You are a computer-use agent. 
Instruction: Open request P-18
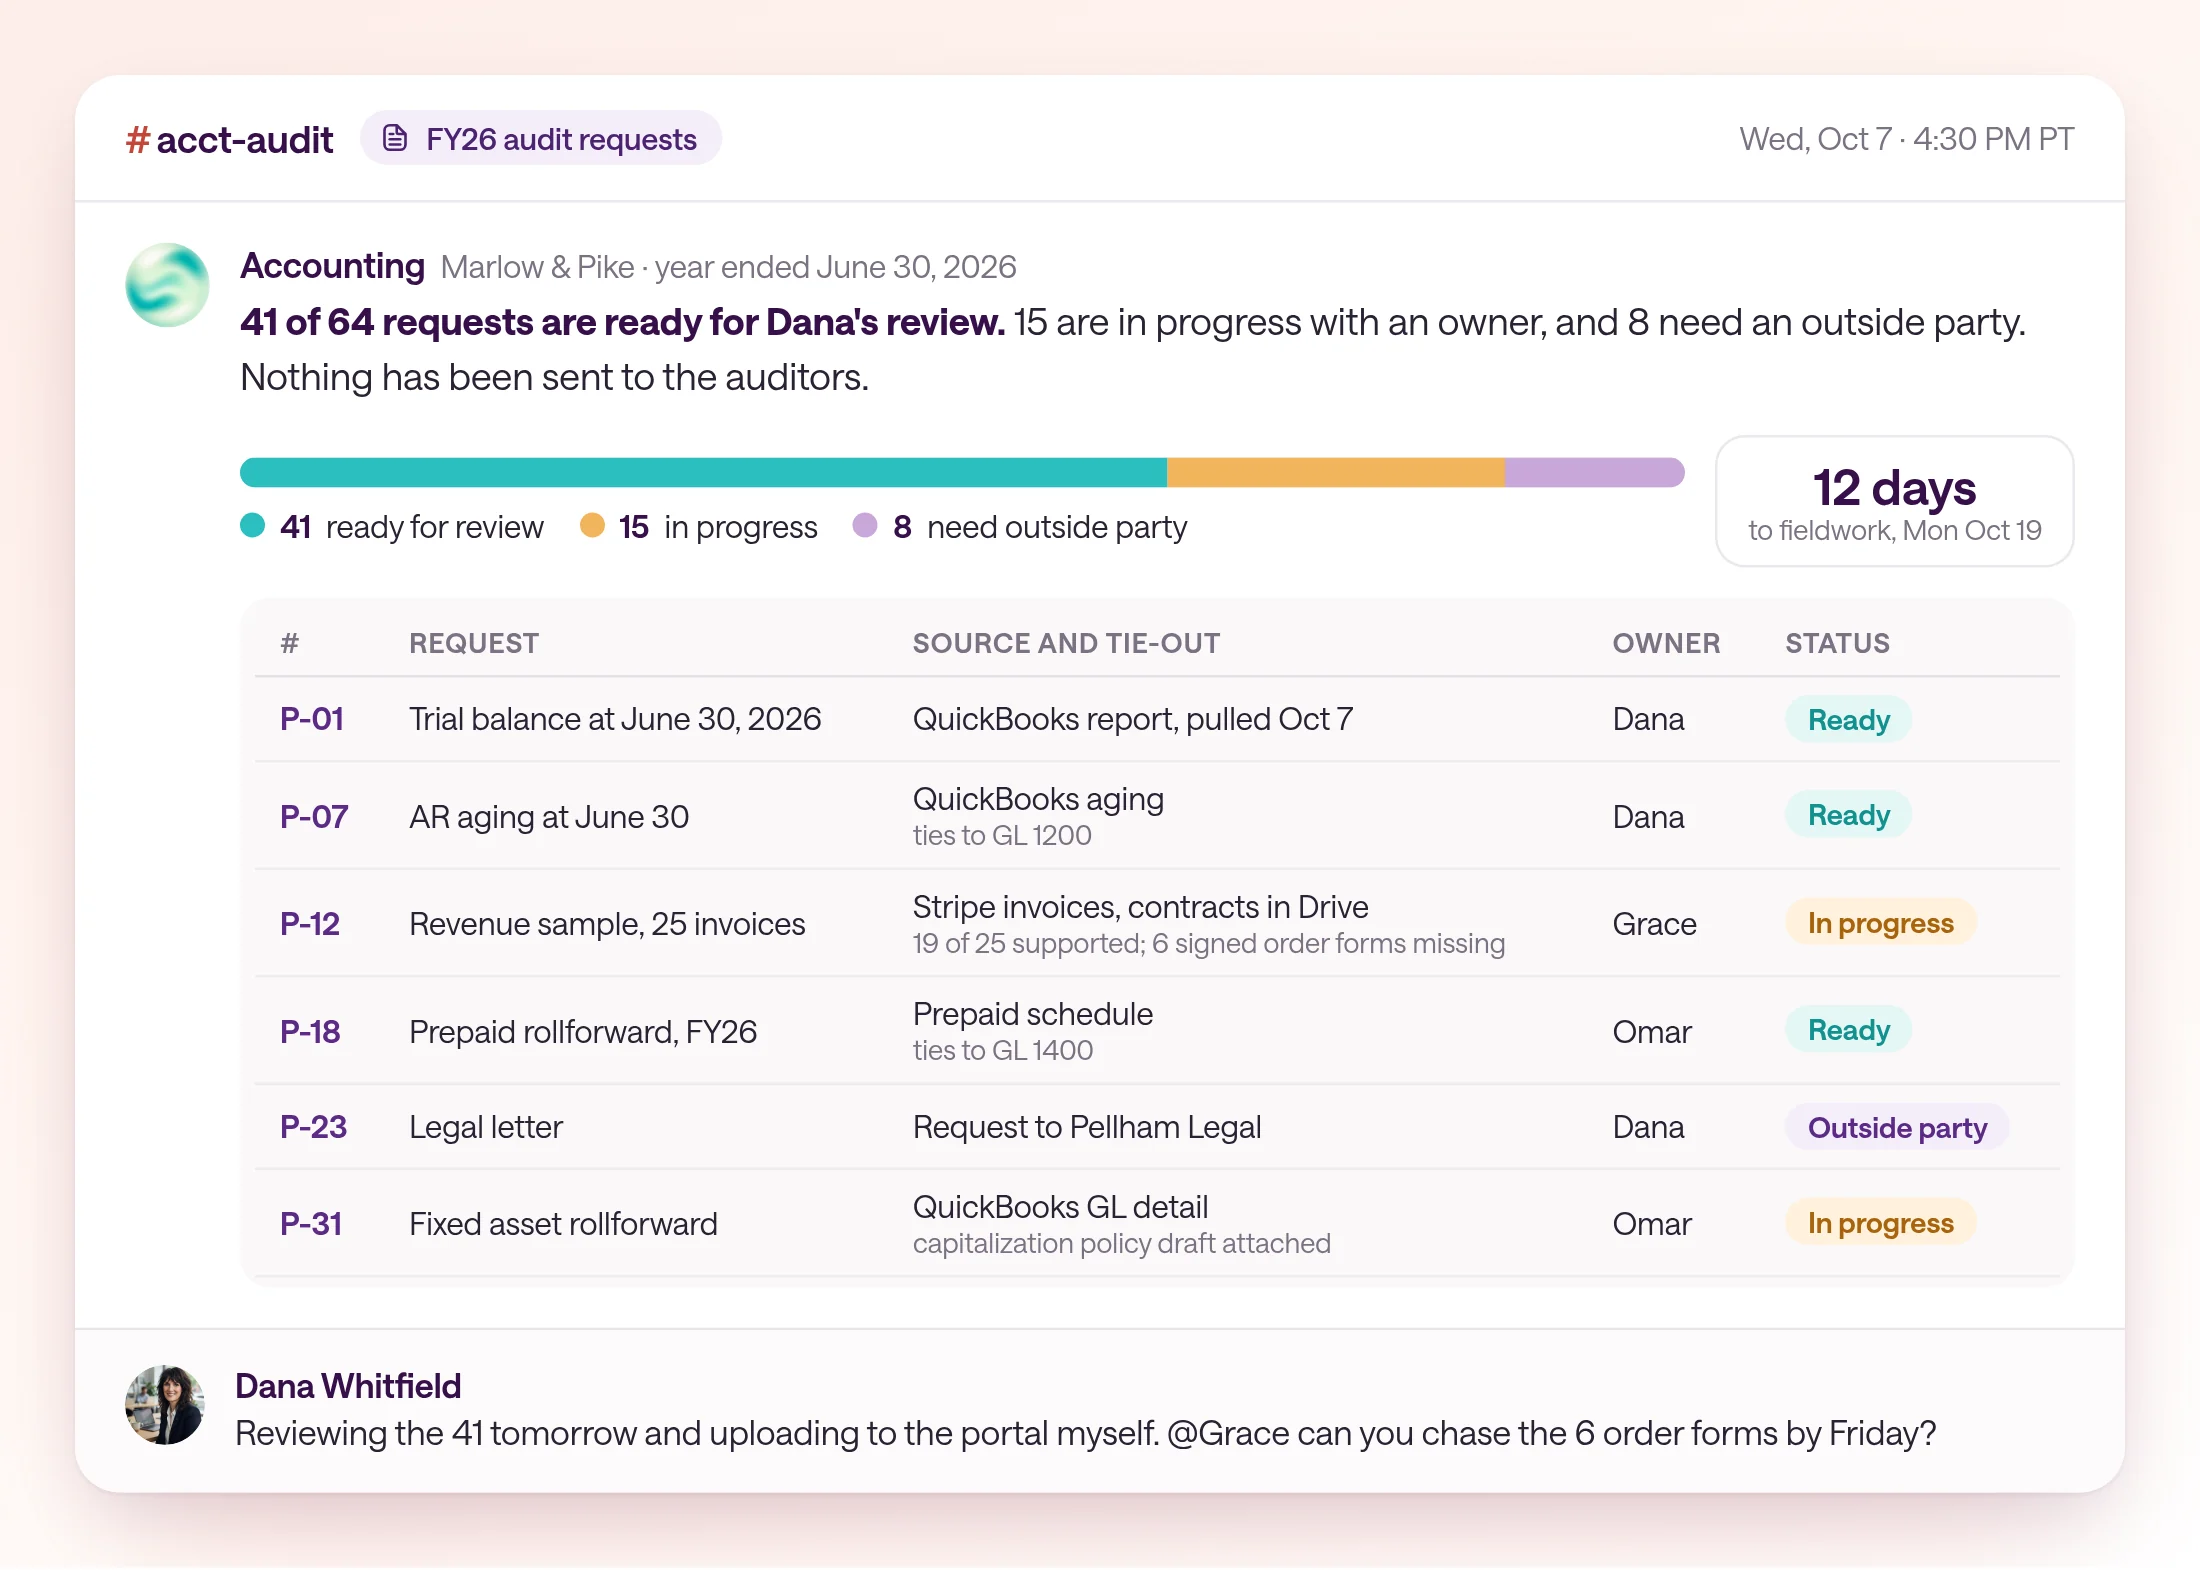tap(310, 1032)
